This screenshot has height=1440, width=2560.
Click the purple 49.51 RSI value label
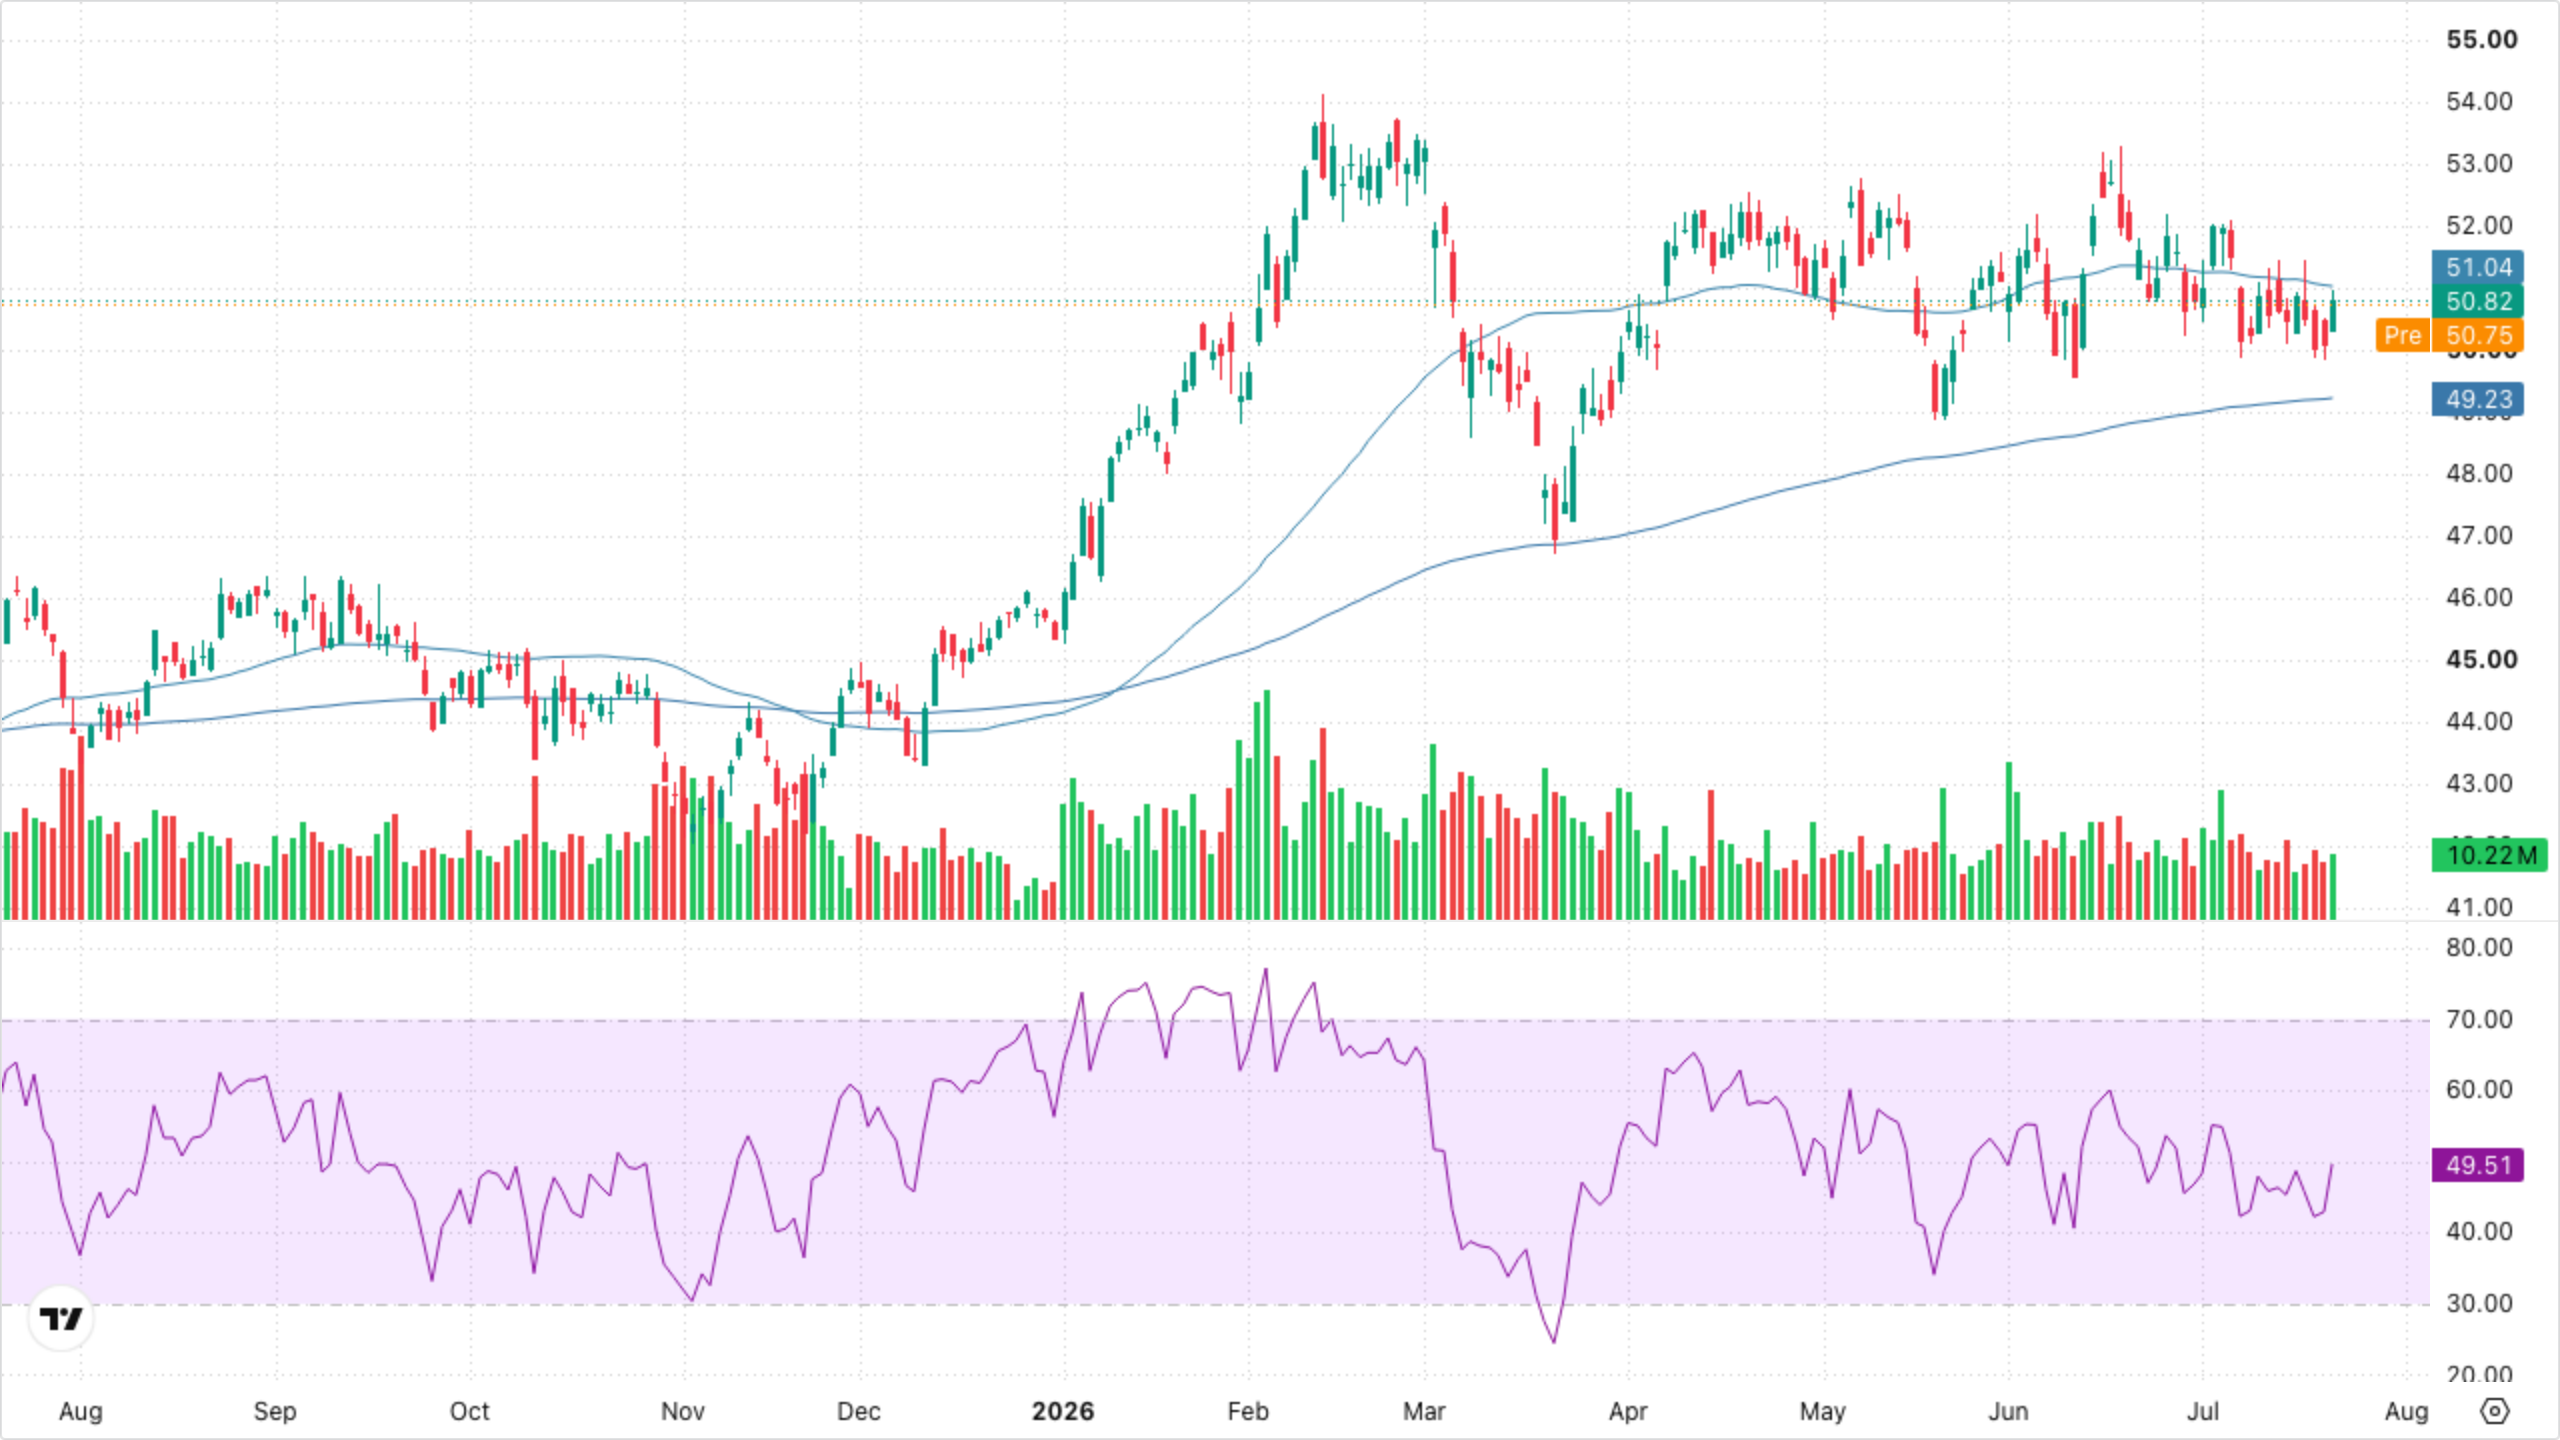[2478, 1165]
